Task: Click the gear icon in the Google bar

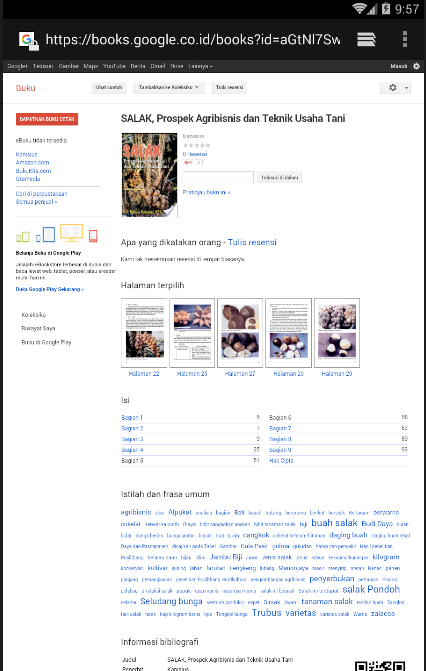Action: tap(416, 66)
